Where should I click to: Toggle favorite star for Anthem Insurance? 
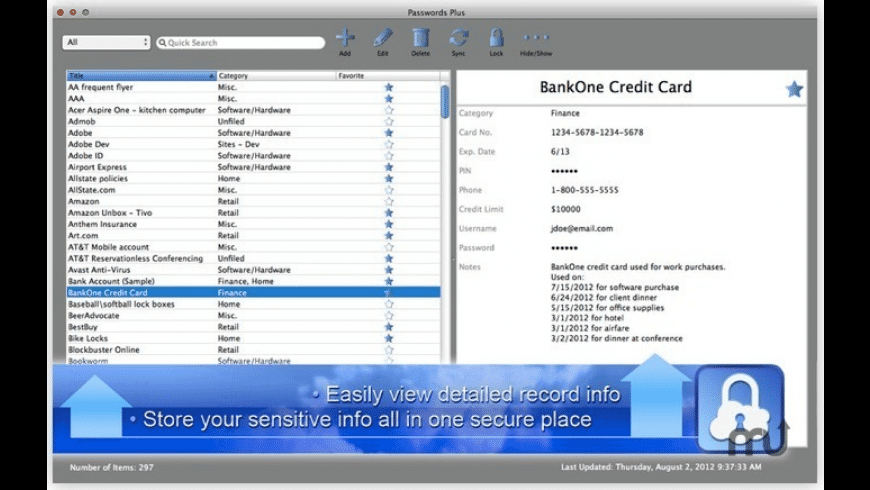point(389,224)
